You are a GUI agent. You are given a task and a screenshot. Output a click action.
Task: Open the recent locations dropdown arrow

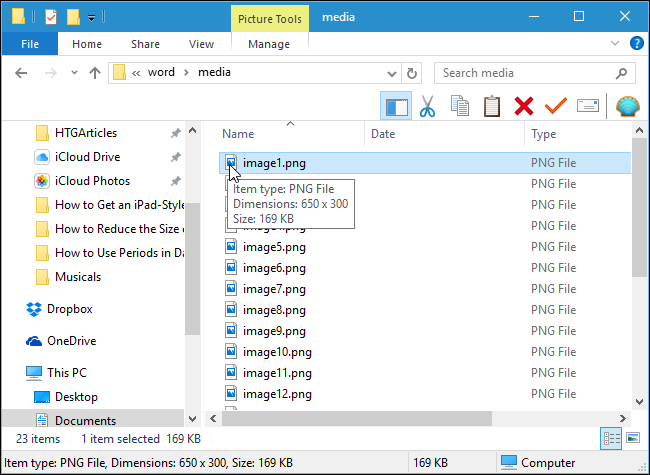(x=74, y=73)
